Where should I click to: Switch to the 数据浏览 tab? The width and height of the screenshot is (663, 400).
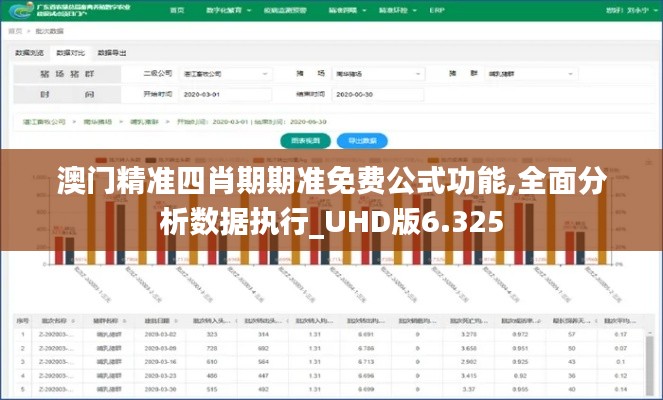click(x=29, y=51)
